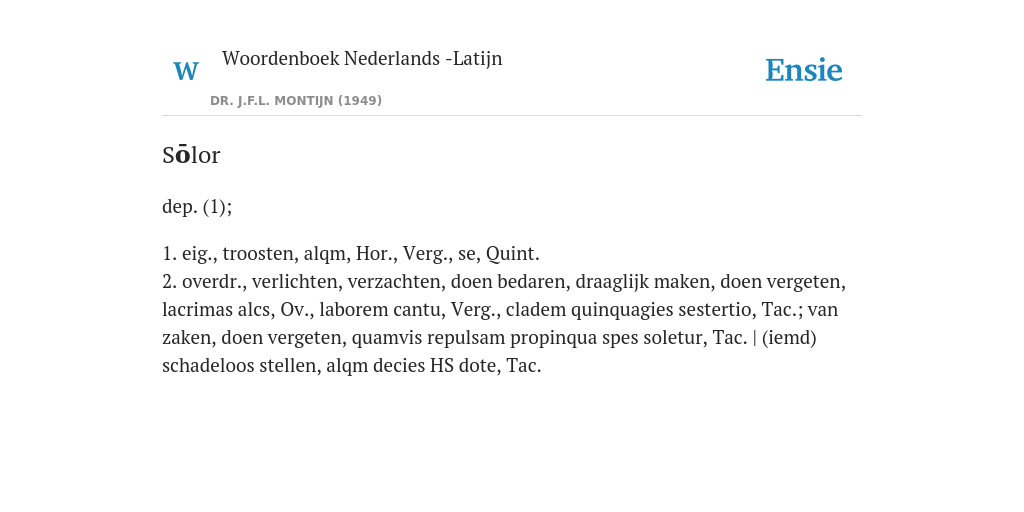Click the blue W dictionary icon
The image size is (1024, 512).
point(186,71)
